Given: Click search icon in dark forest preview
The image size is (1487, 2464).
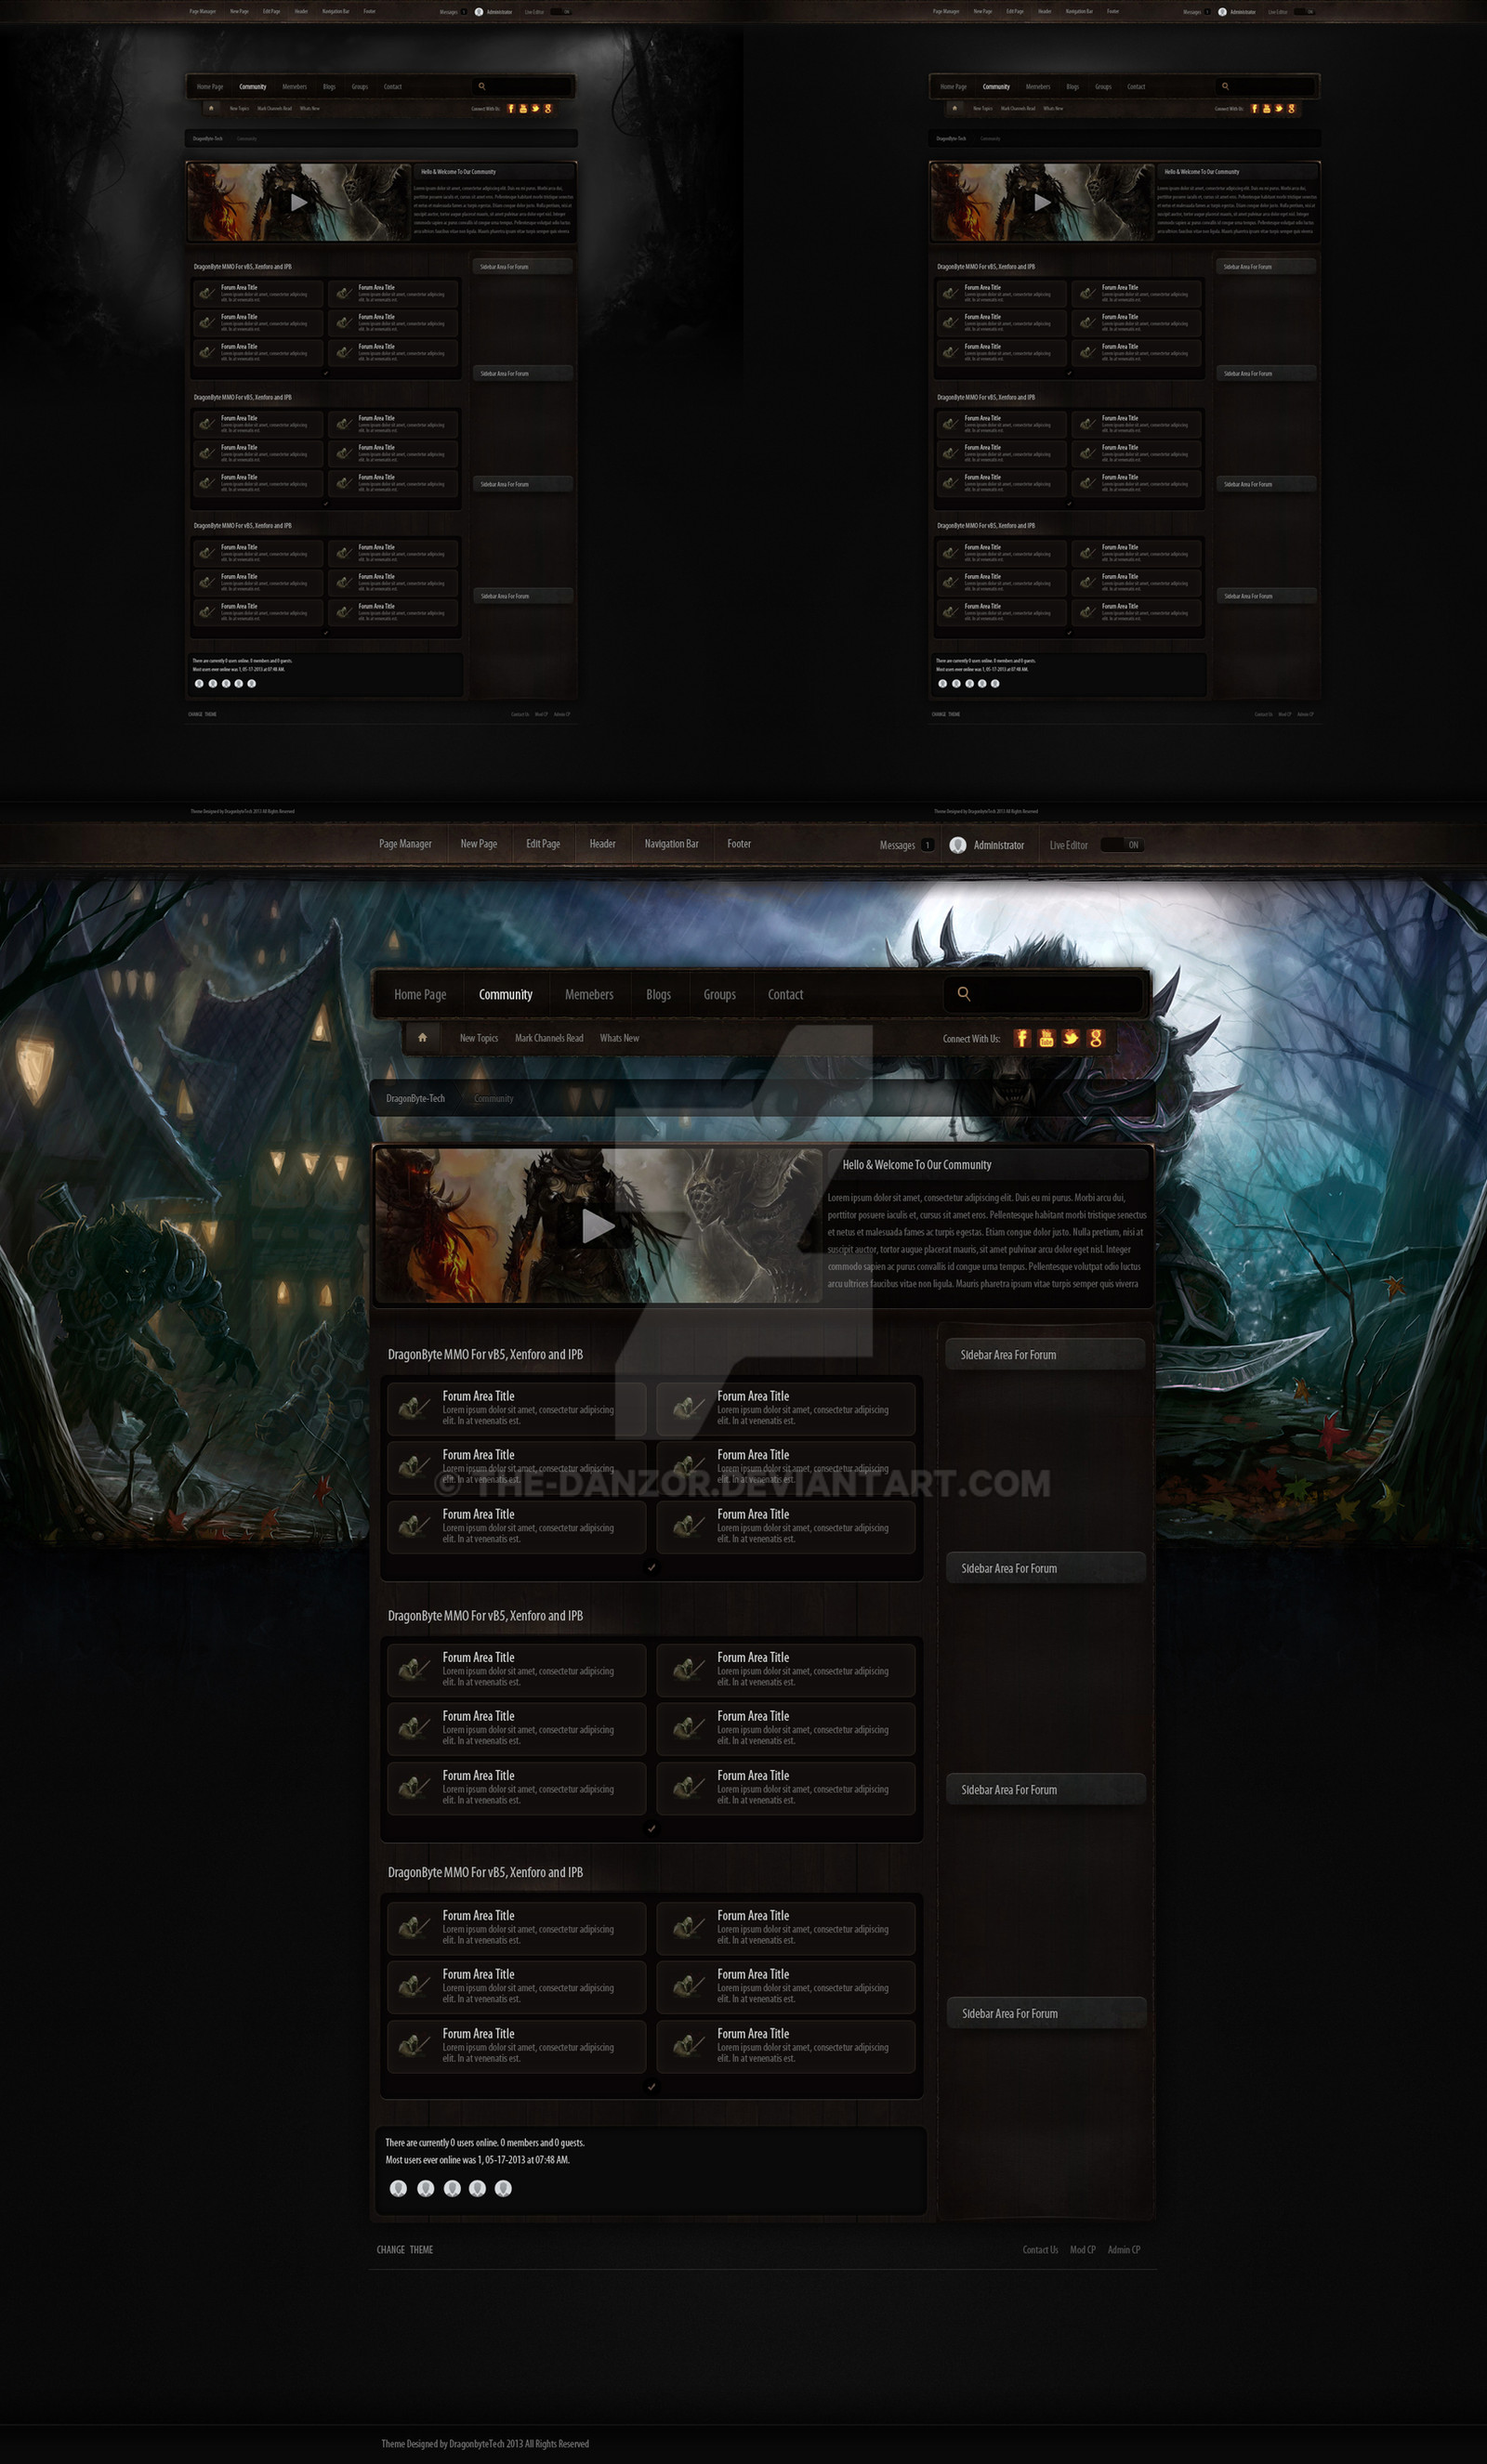Looking at the screenshot, I should point(482,86).
